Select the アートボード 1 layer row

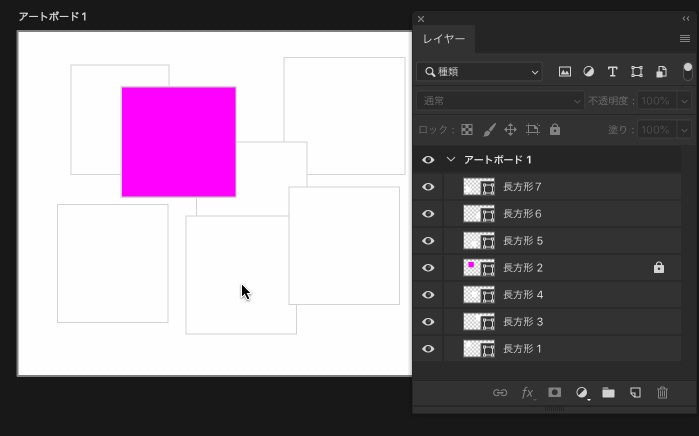pos(547,160)
